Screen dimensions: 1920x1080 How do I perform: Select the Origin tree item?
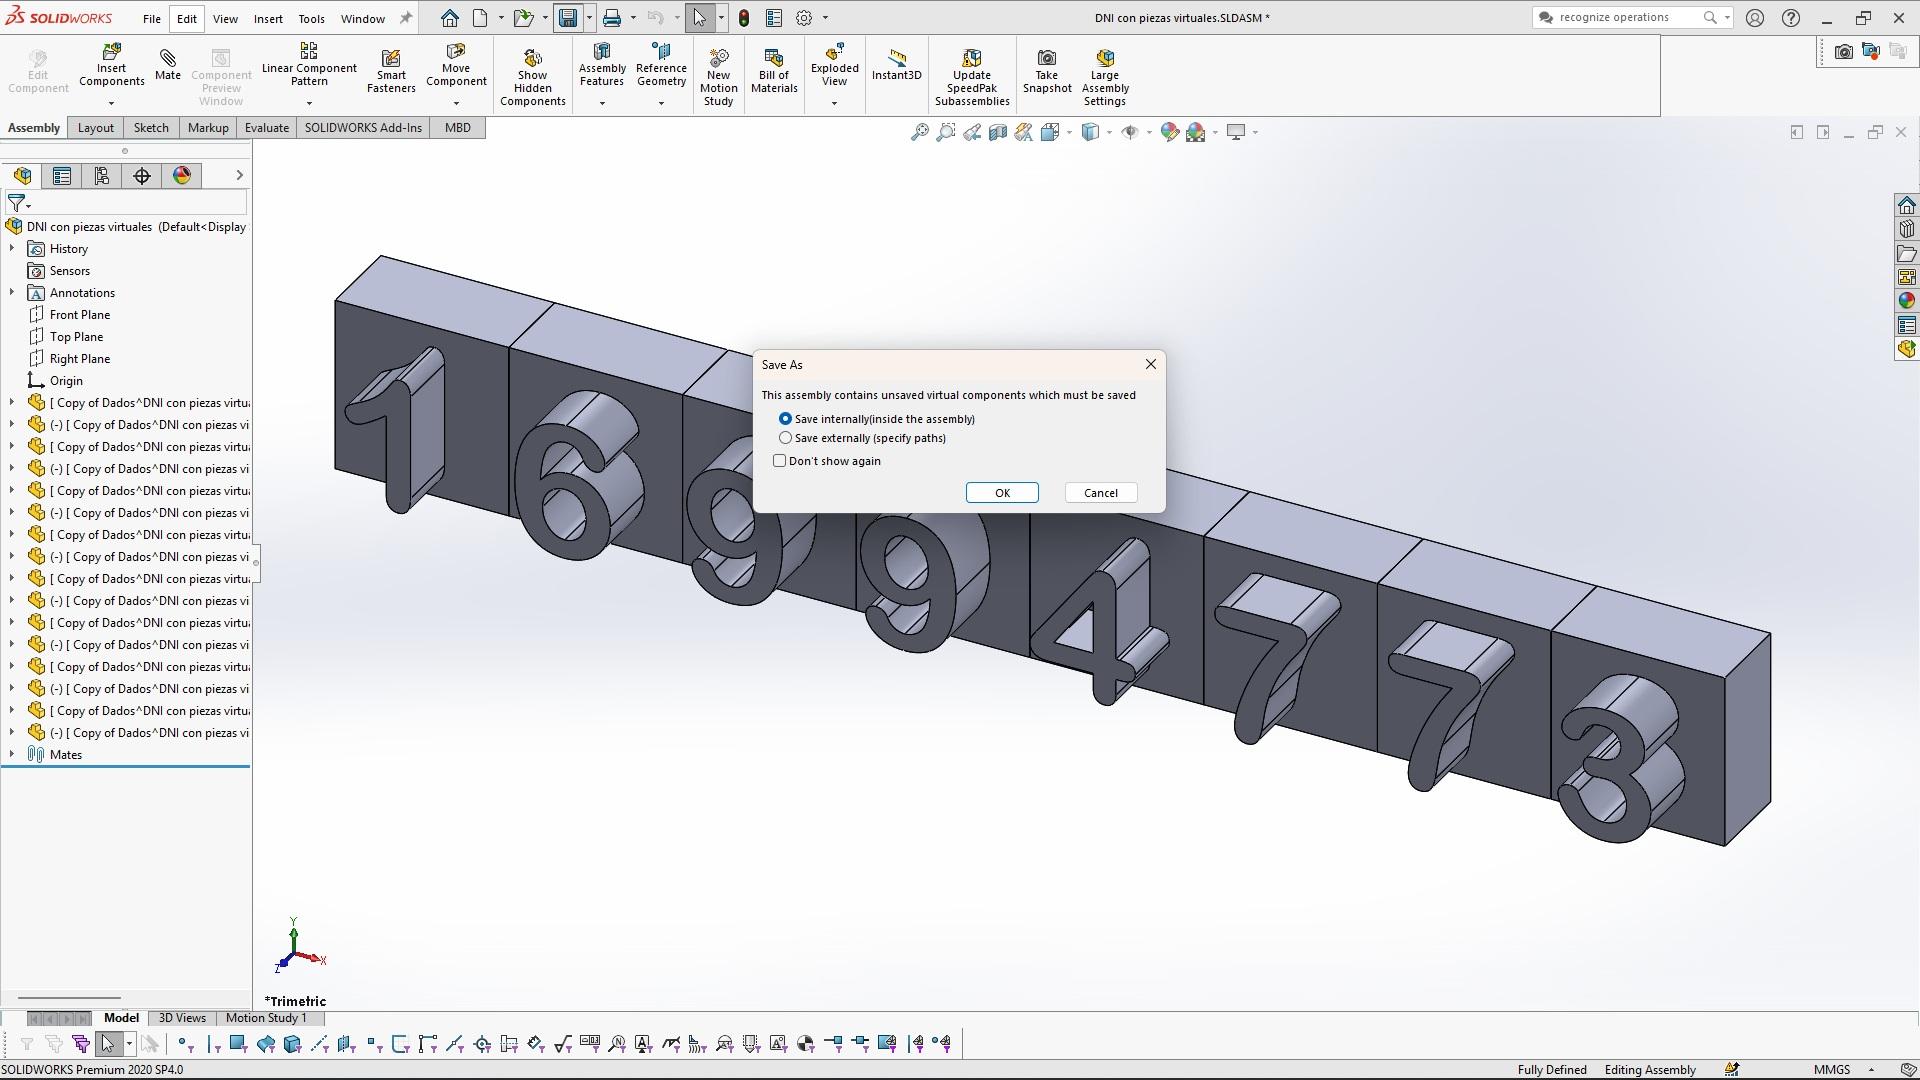(x=66, y=381)
